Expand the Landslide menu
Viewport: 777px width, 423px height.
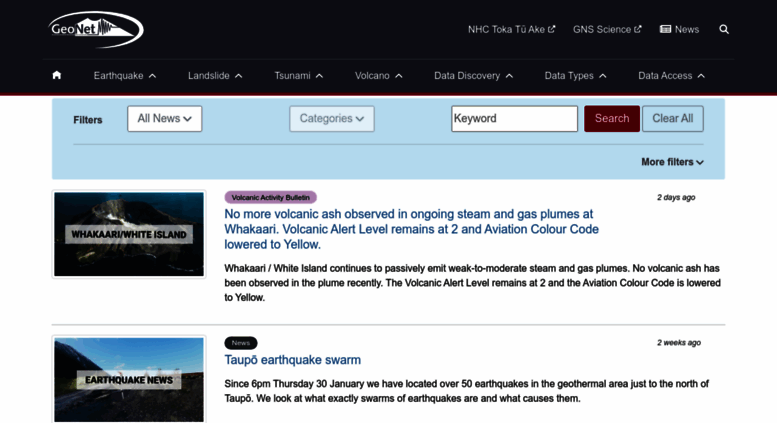point(215,76)
